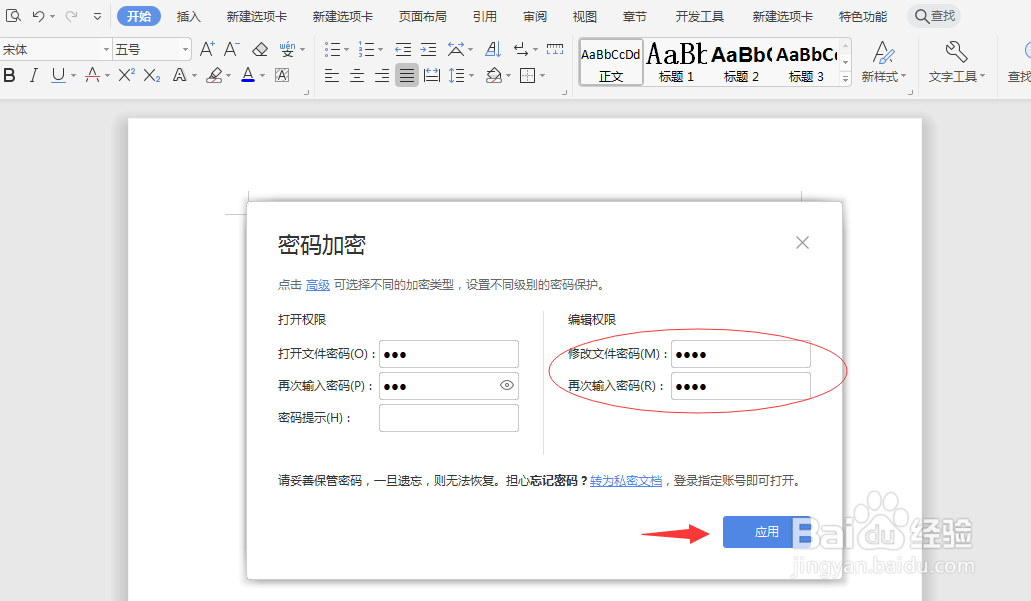The width and height of the screenshot is (1031, 601).
Task: Select 正文 style
Action: (x=611, y=62)
